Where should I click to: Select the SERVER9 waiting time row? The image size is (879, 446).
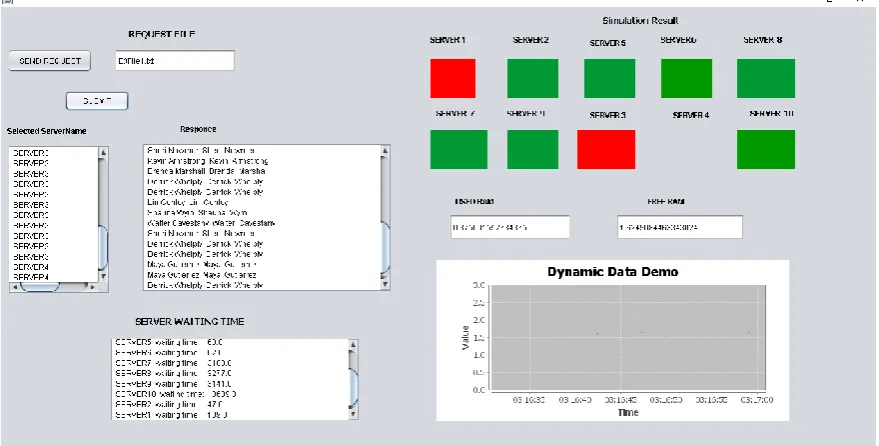tap(230, 384)
